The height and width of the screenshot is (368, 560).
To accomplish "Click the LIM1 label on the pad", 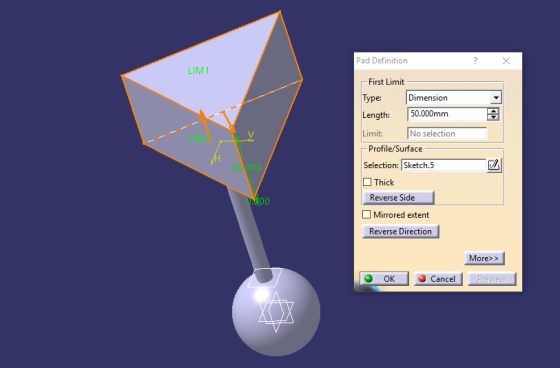I will point(199,71).
